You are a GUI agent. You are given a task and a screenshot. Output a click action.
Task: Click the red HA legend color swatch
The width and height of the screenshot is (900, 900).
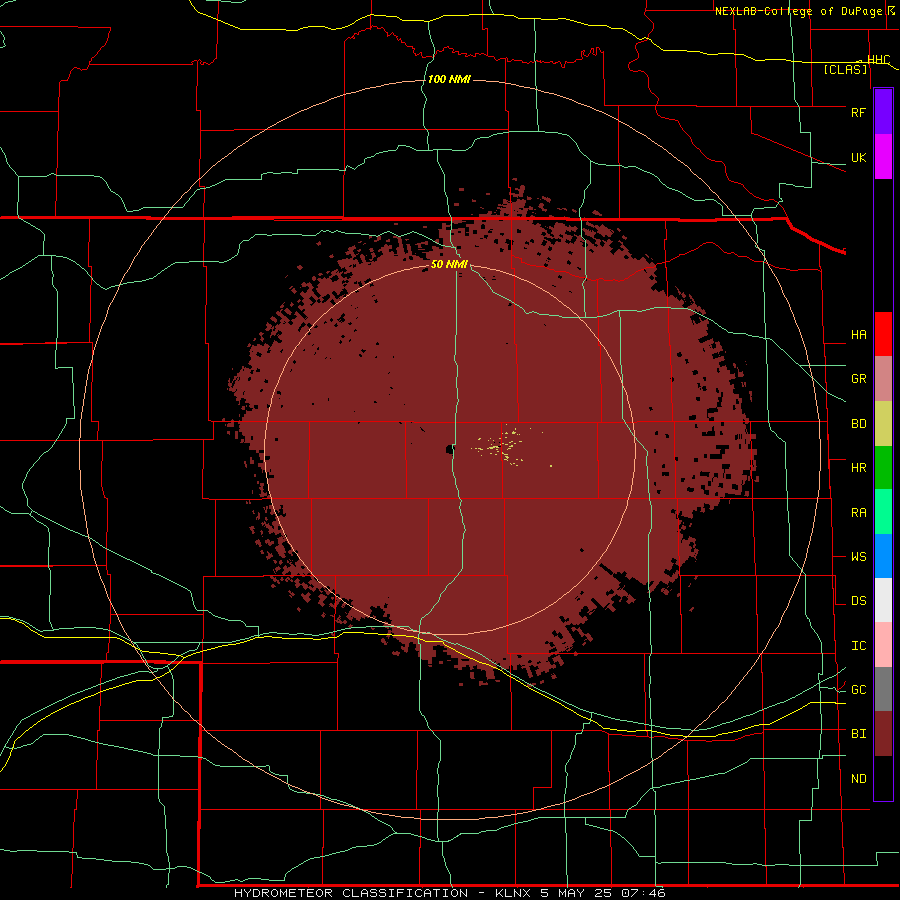pos(883,334)
